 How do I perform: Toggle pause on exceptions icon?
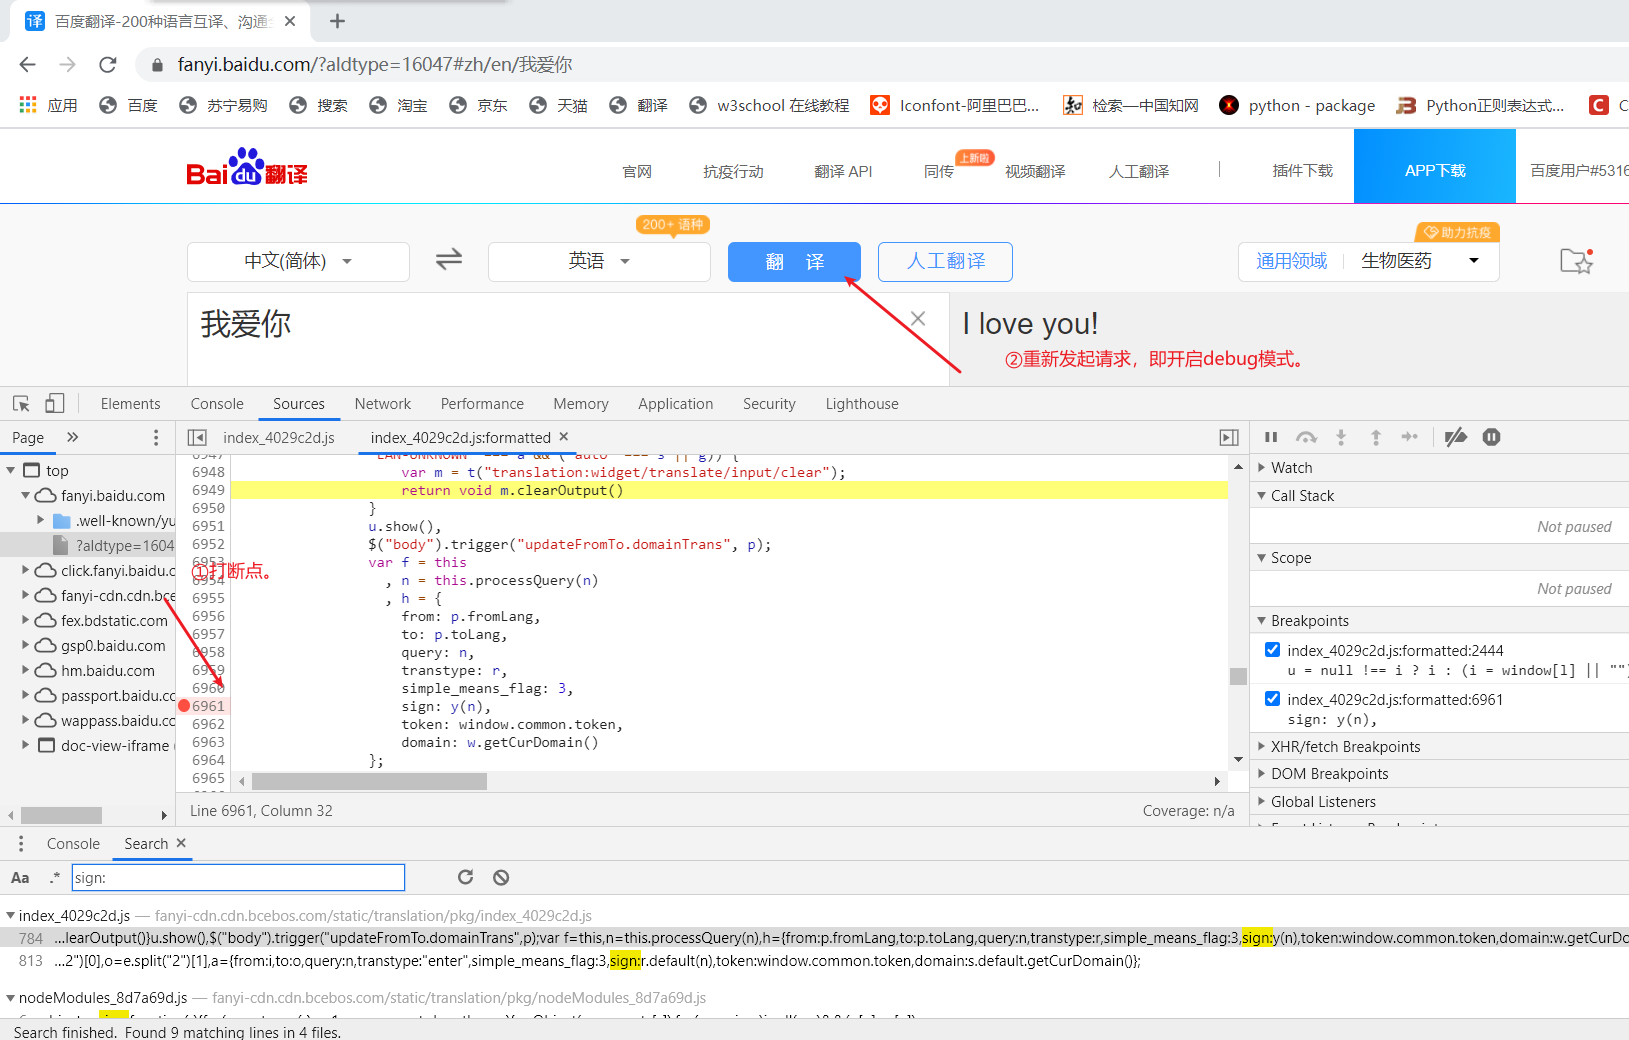(x=1491, y=437)
